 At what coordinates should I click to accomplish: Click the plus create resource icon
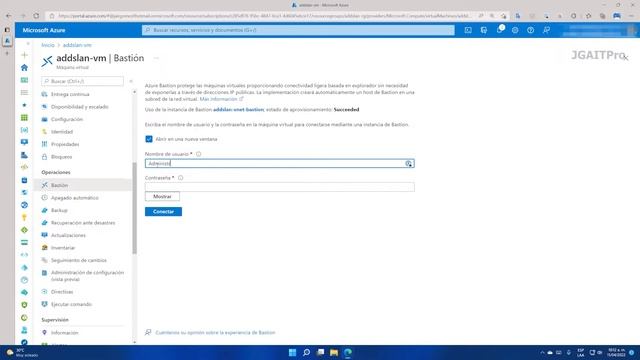[x=24, y=55]
